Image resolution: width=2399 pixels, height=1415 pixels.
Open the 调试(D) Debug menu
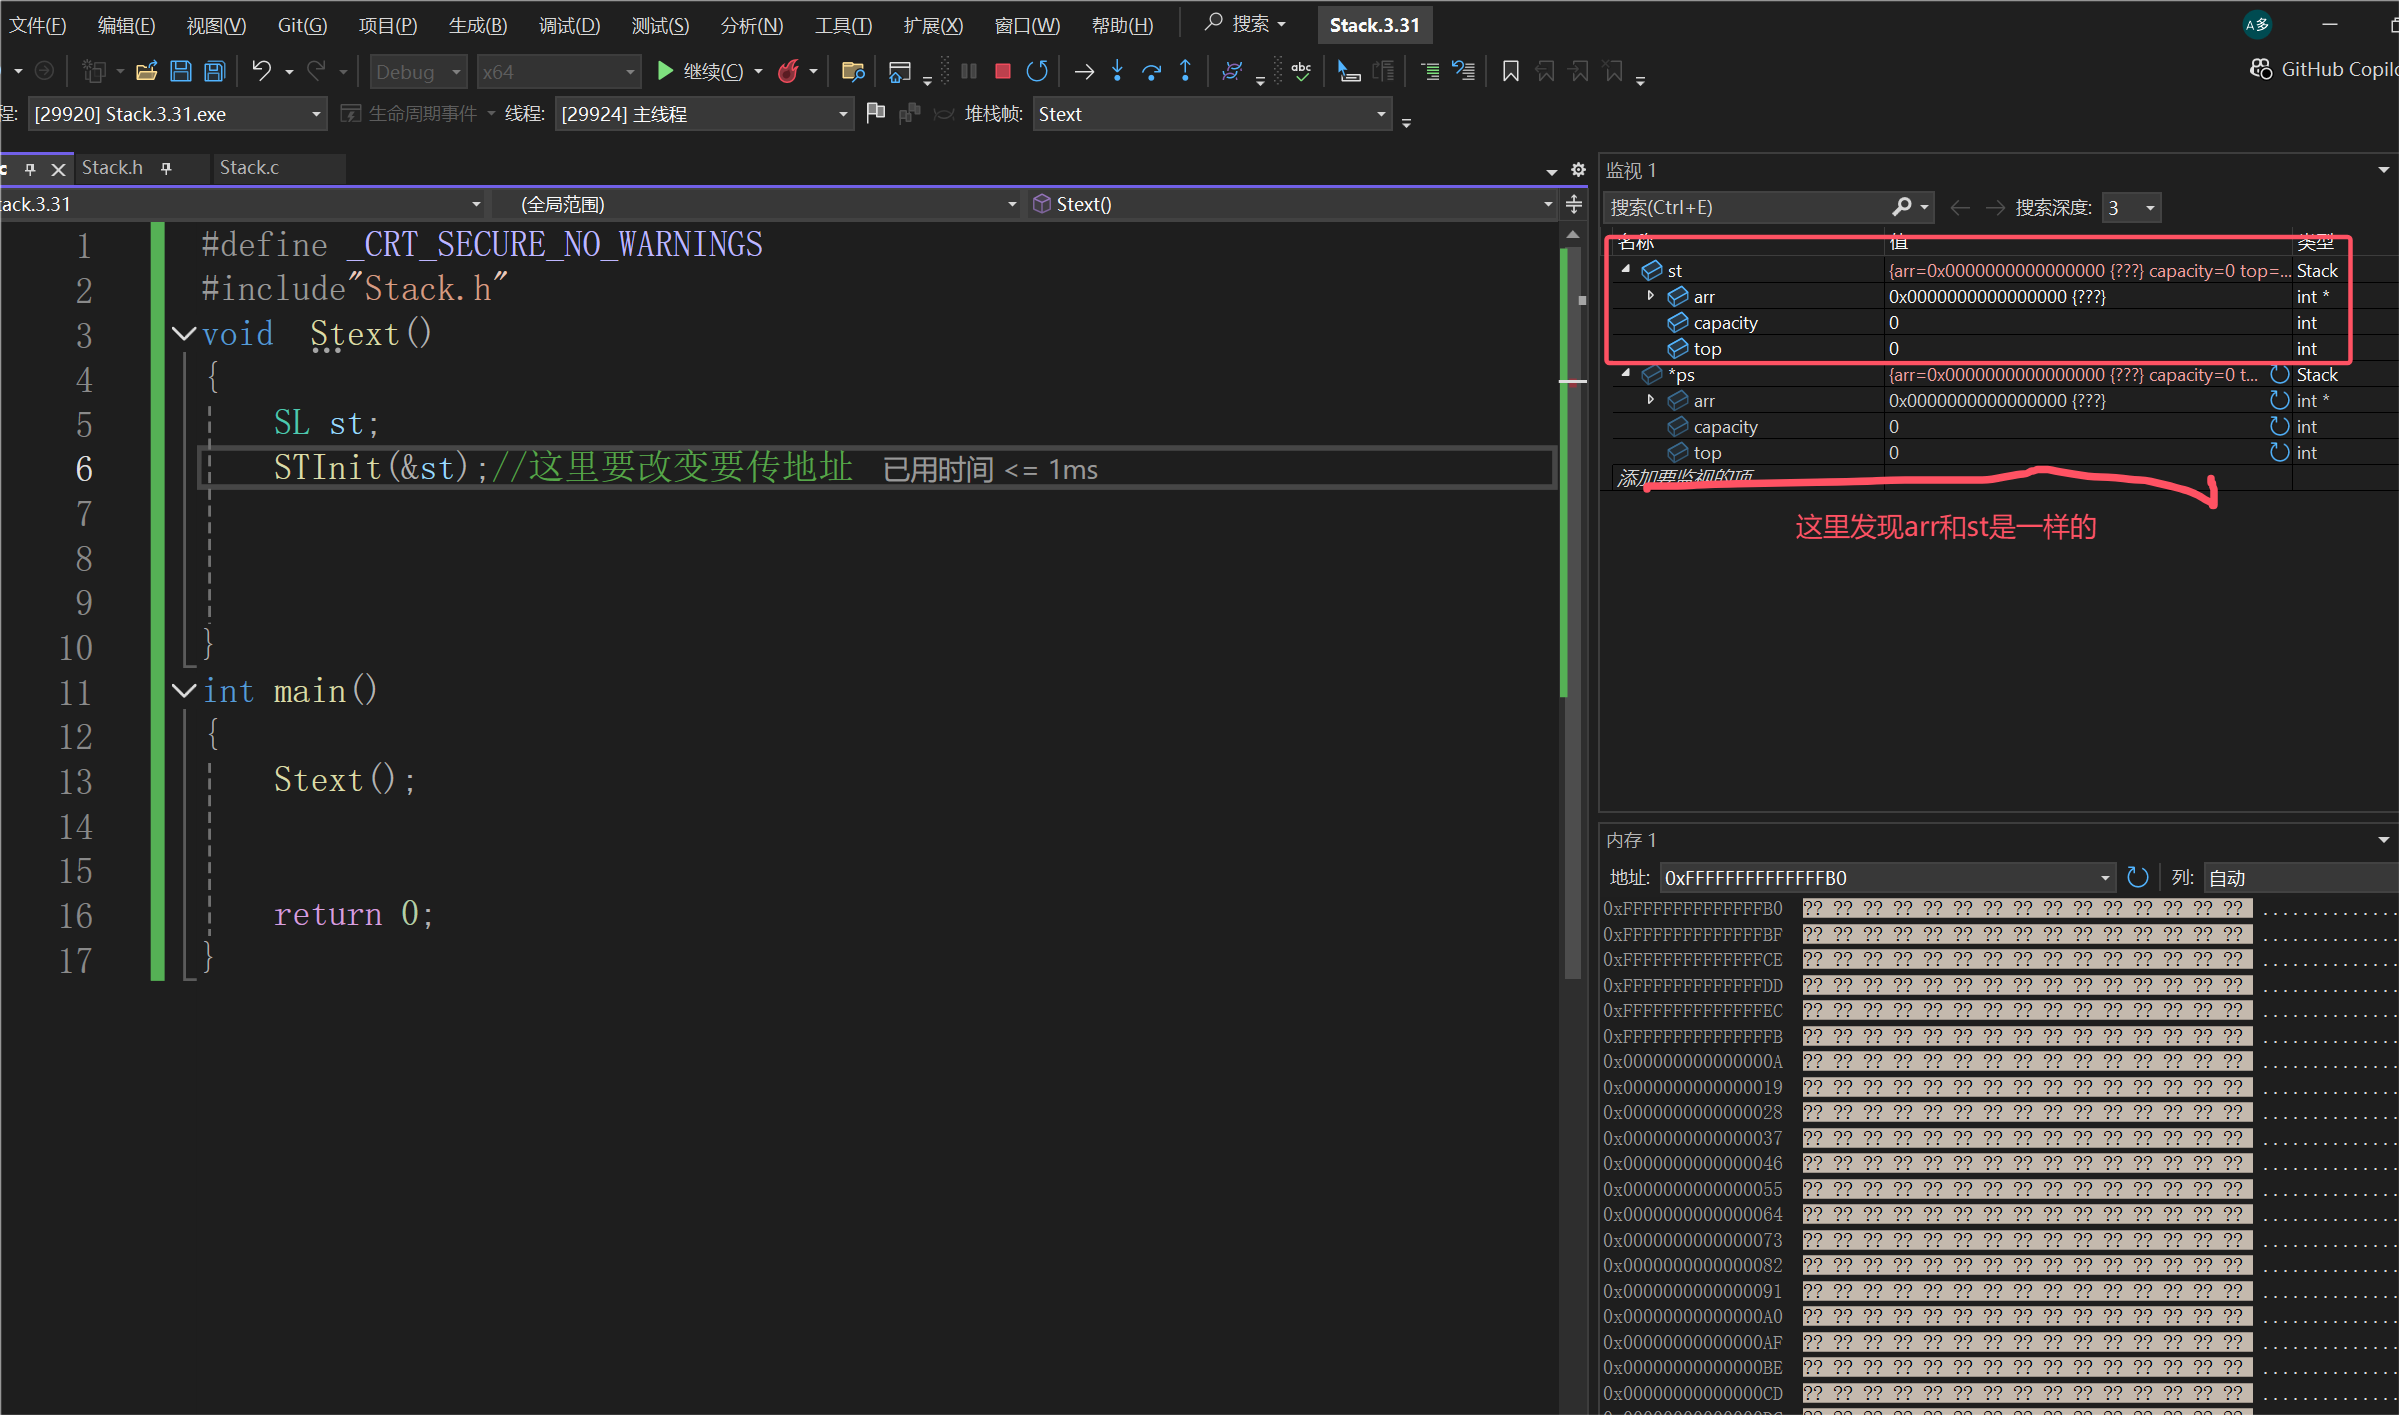pos(569,25)
